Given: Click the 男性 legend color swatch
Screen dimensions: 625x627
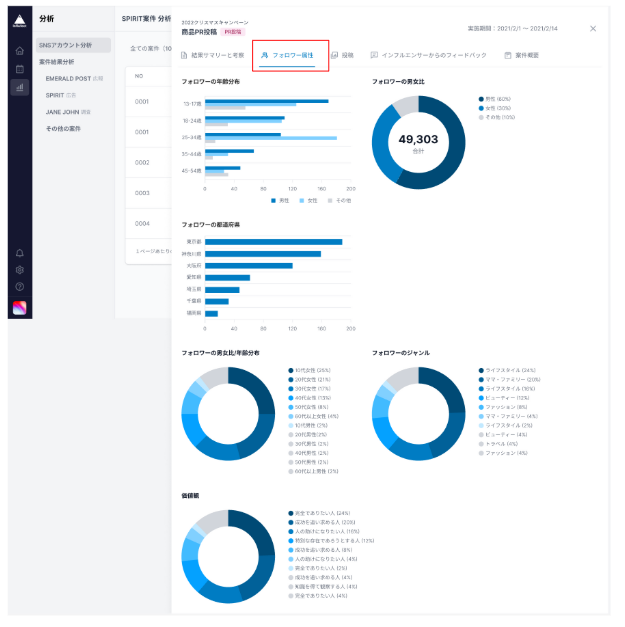Looking at the screenshot, I should (x=274, y=201).
